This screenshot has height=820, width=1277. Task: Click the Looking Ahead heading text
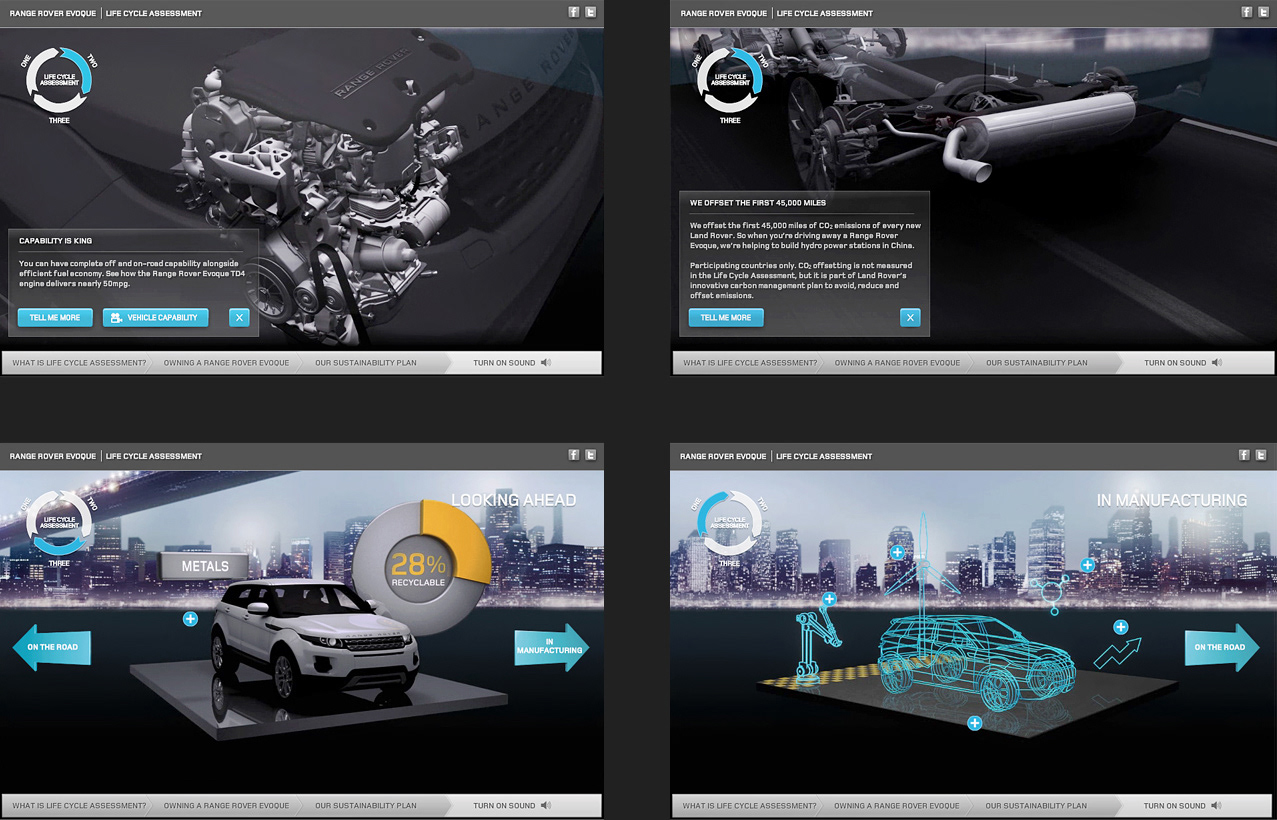coord(514,500)
